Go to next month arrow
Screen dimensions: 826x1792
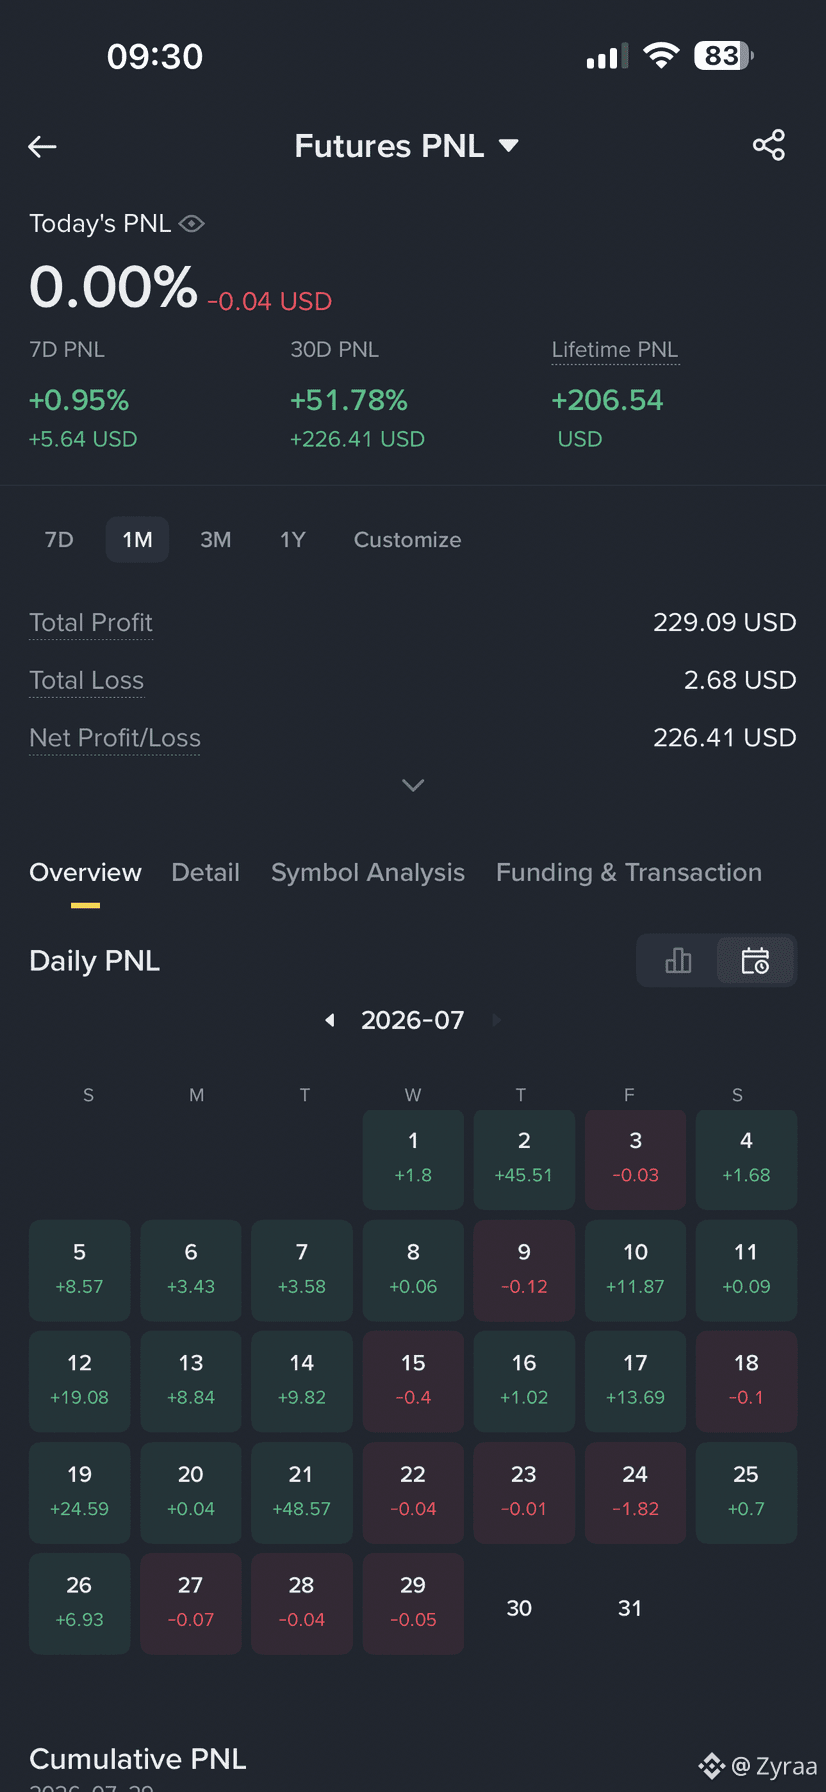pyautogui.click(x=496, y=1020)
